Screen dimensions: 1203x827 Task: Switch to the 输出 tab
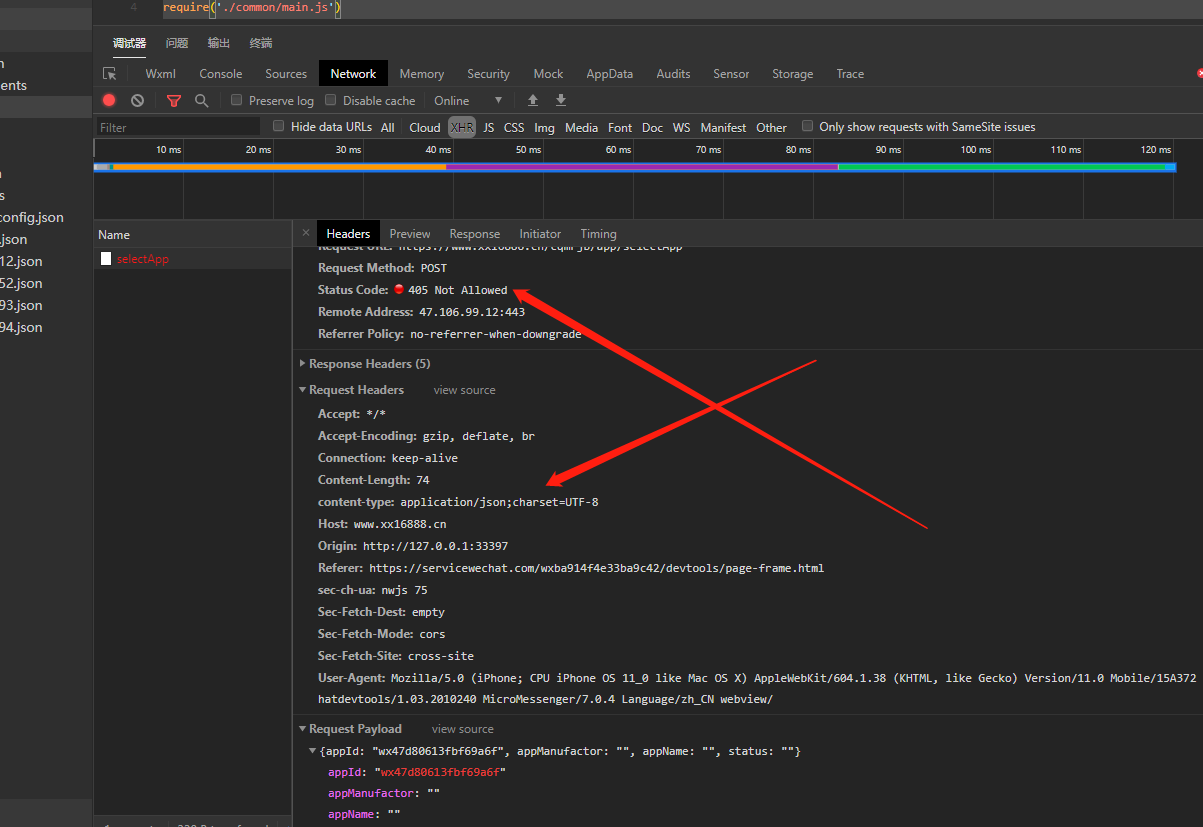point(219,43)
